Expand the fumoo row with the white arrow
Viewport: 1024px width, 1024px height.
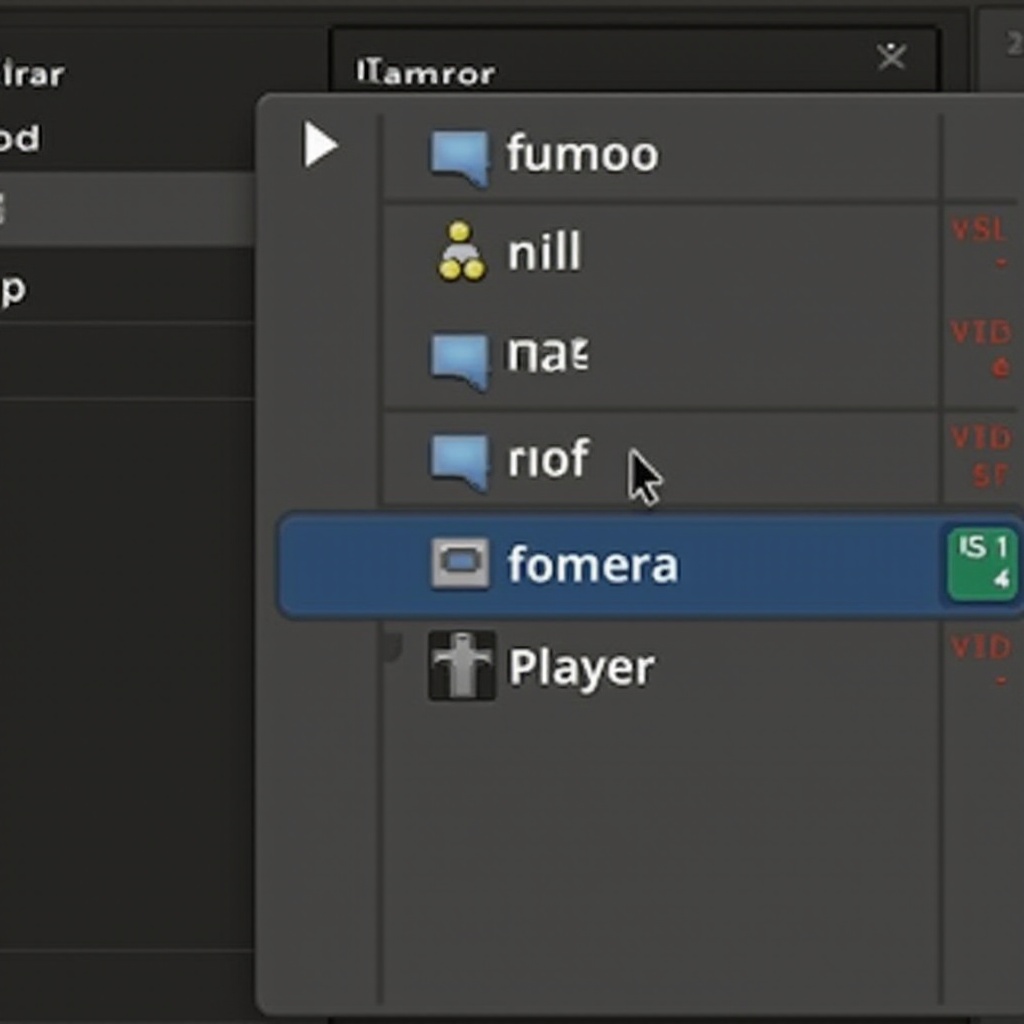pos(319,146)
